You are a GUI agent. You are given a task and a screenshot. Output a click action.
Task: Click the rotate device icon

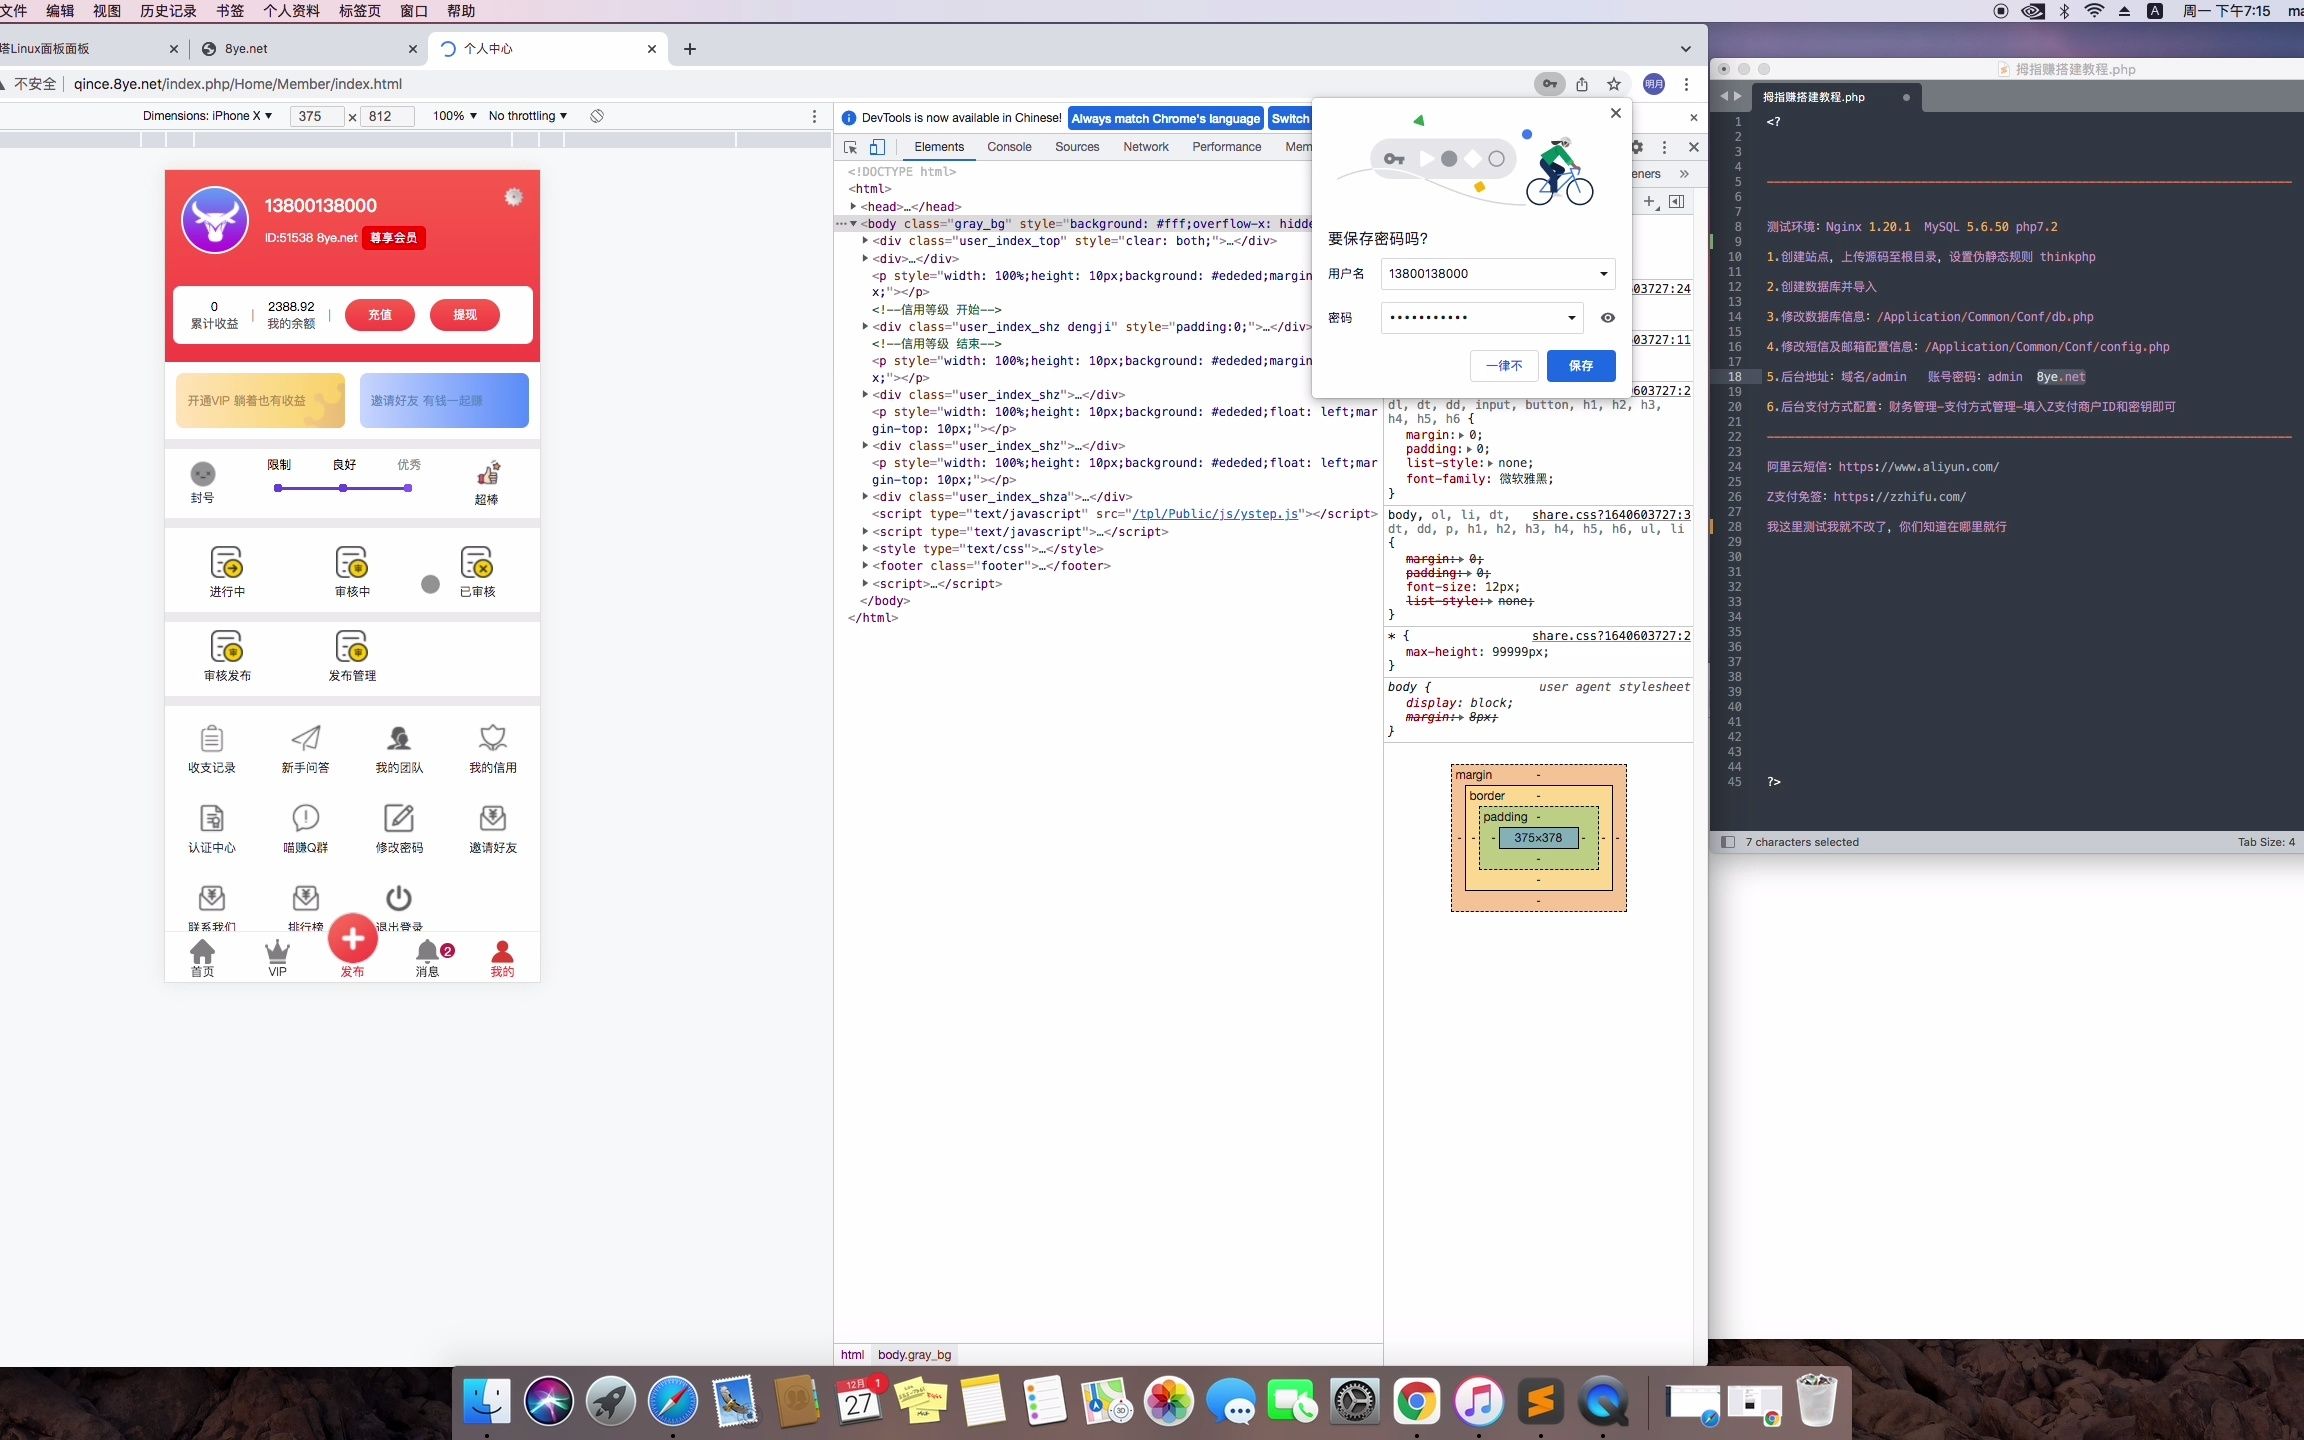(597, 116)
